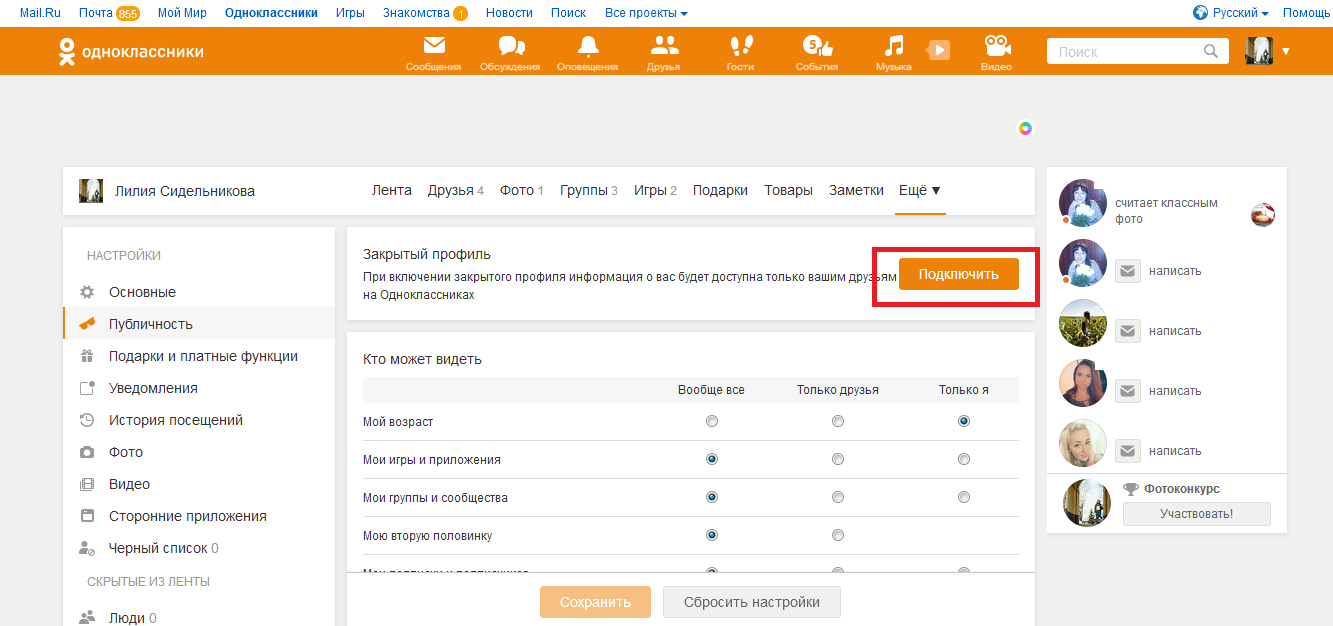Switch to the Лента tab
Viewport: 1333px width, 626px height.
(x=391, y=191)
